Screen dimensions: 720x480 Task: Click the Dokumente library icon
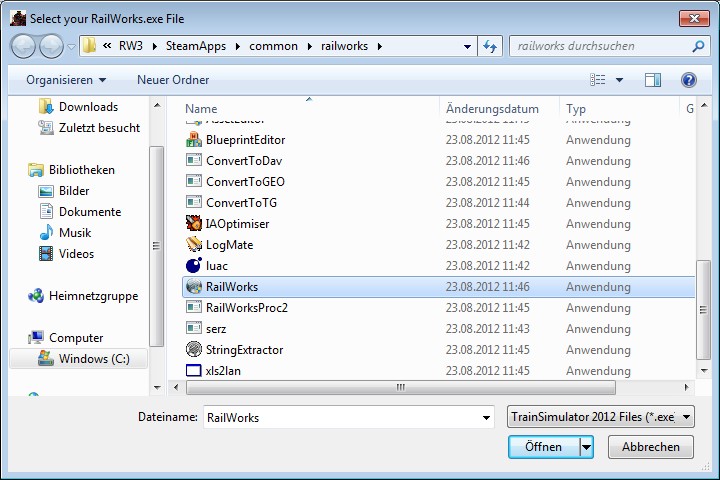[x=46, y=212]
